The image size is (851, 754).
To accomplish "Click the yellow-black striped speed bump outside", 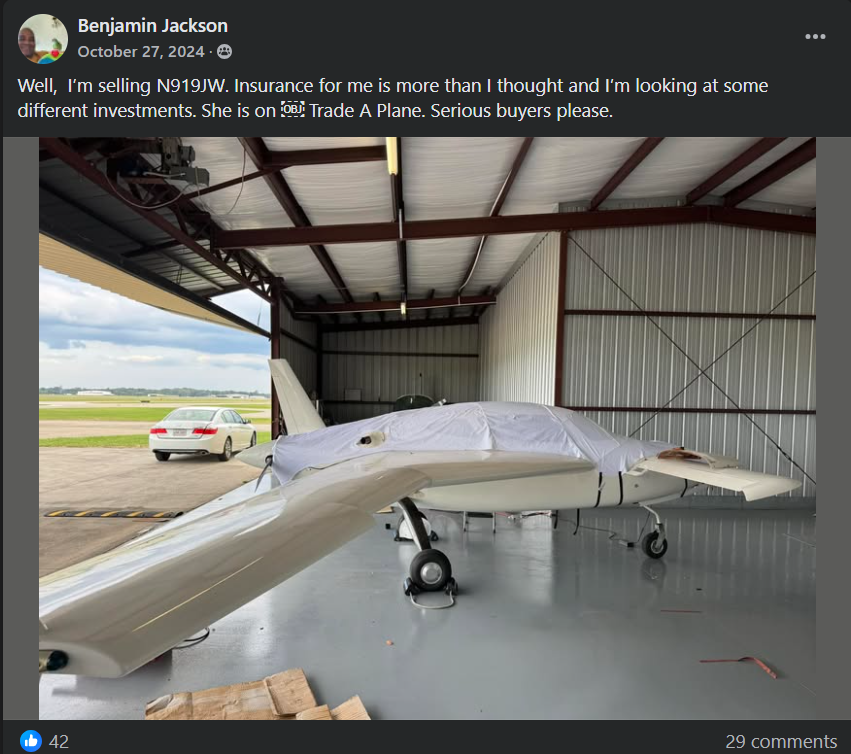I will [113, 514].
